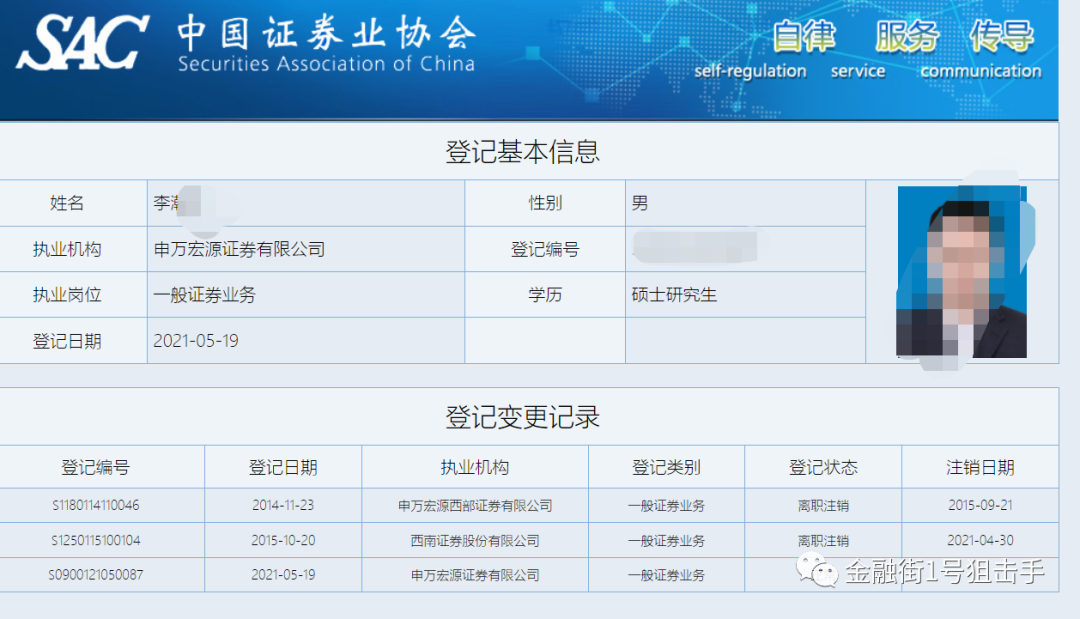
Task: Click the 中国证券业协会 banner title
Action: pyautogui.click(x=326, y=32)
